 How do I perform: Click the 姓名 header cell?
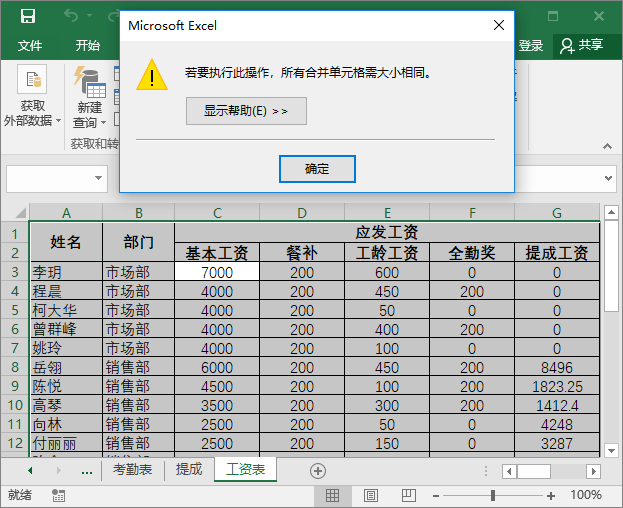point(66,242)
